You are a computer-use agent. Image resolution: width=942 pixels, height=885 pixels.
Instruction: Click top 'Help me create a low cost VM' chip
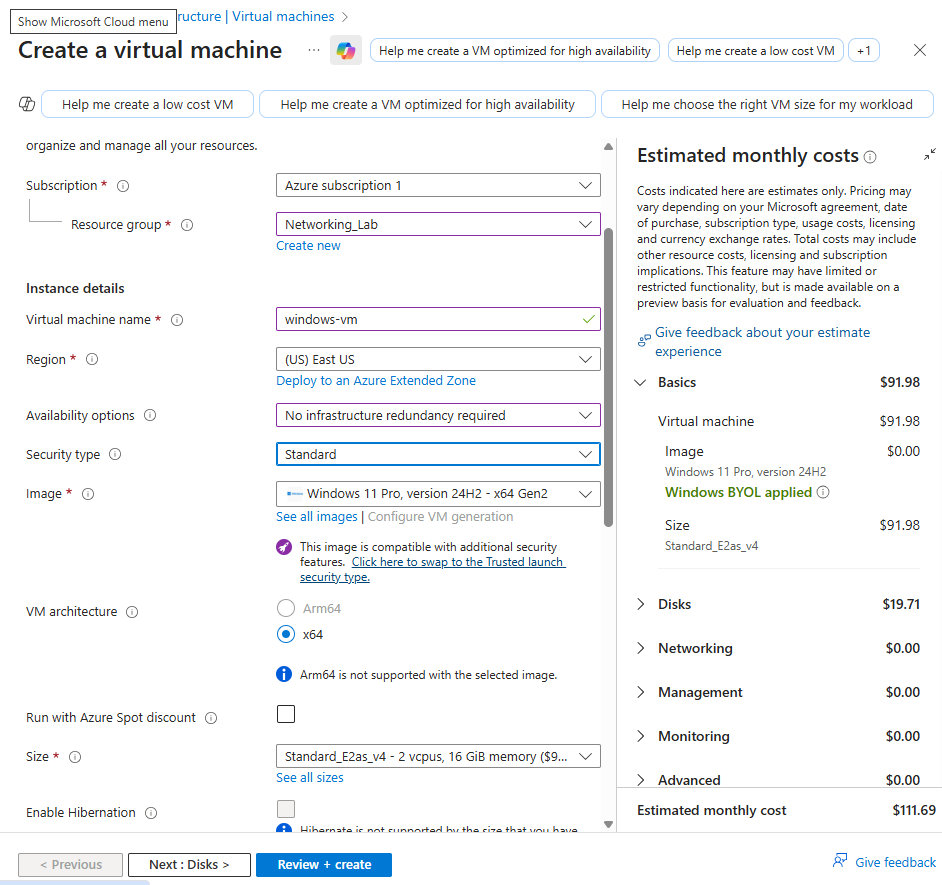[x=755, y=50]
